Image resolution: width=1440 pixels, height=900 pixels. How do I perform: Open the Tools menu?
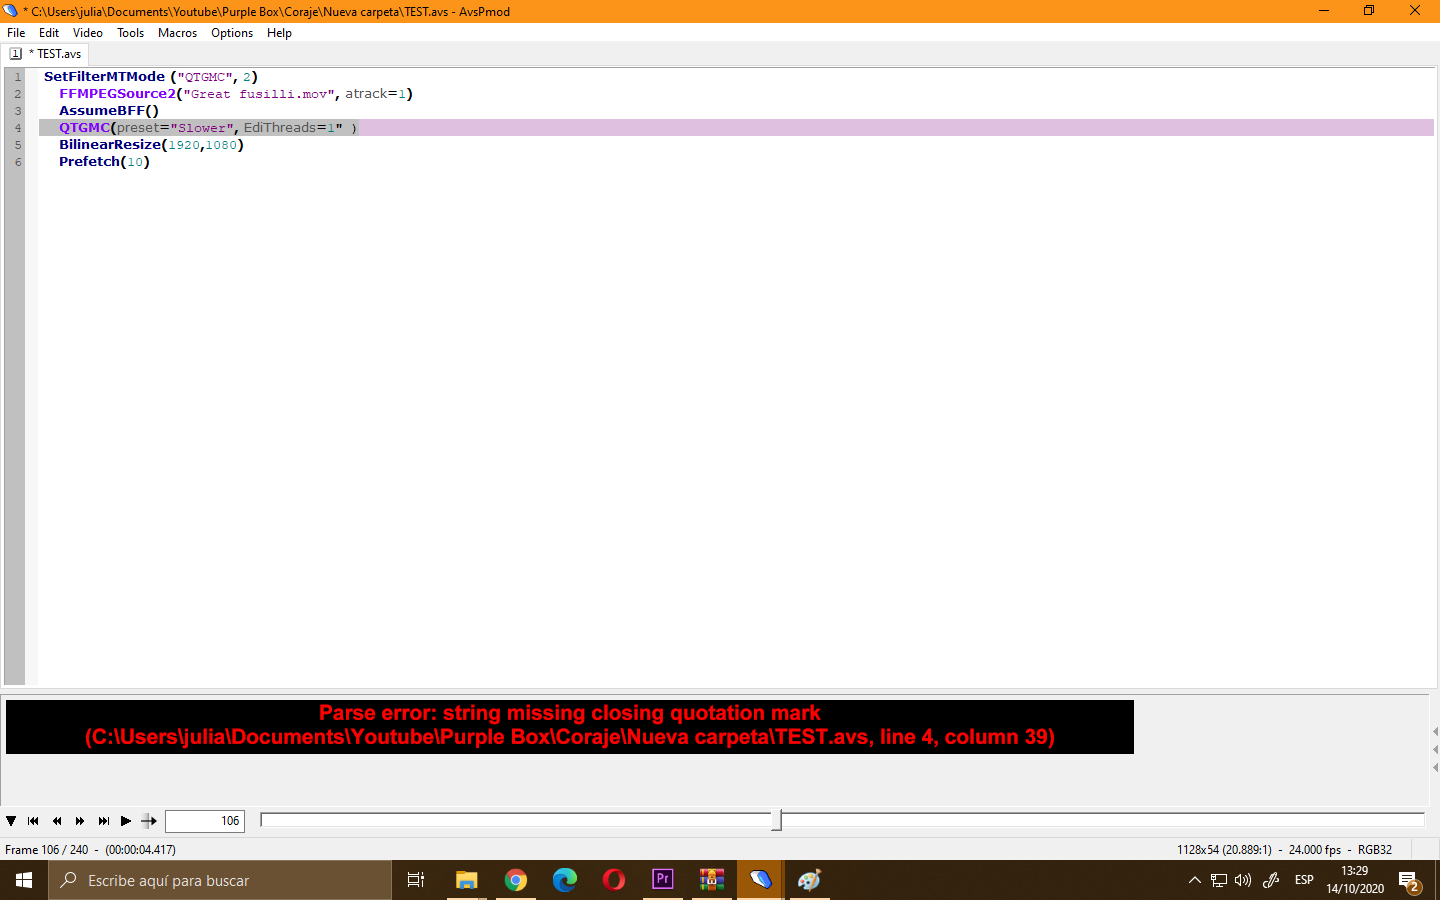click(x=131, y=33)
